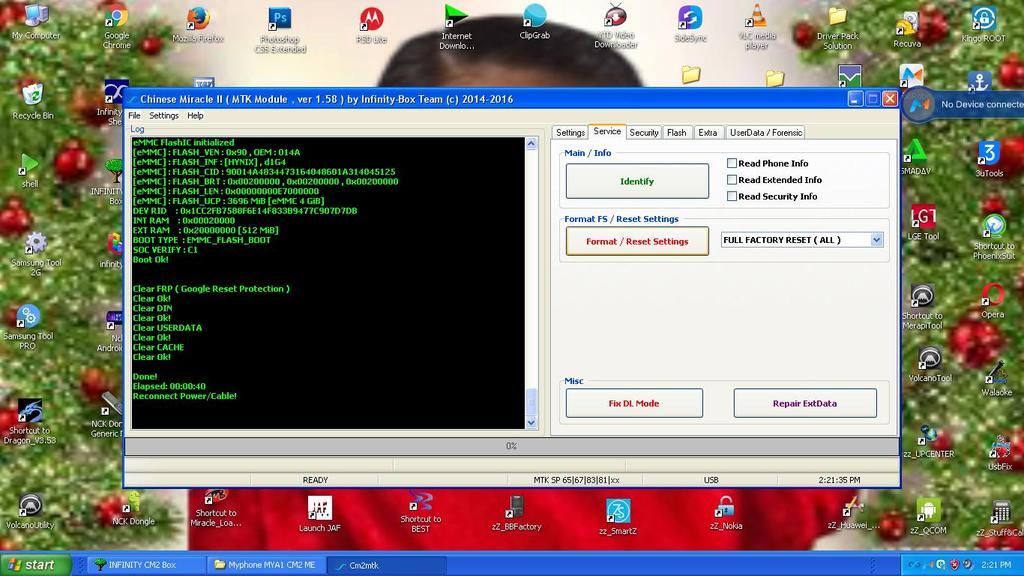Enable the Read Phone Info checkbox

point(732,163)
